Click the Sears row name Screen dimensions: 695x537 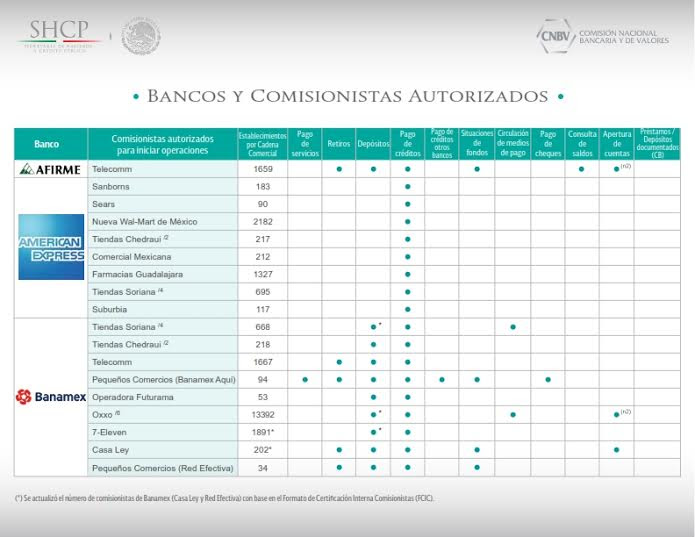[103, 204]
